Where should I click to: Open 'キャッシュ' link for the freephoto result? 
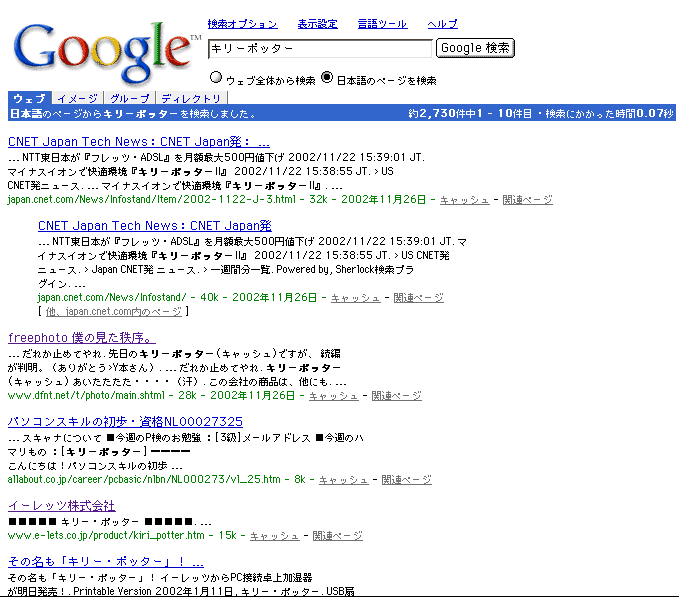tap(333, 396)
